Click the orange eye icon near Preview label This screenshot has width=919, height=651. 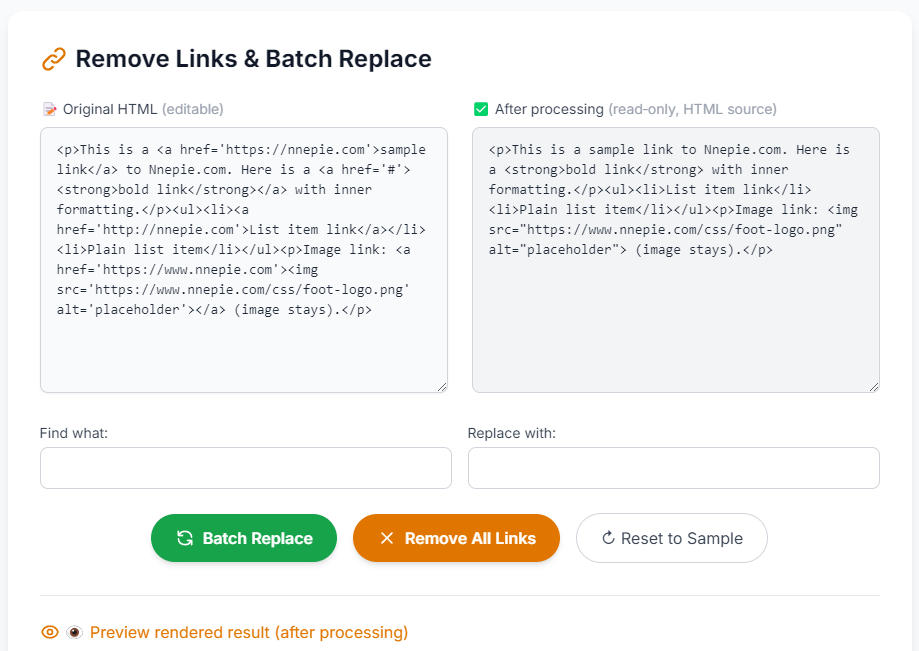[49, 632]
